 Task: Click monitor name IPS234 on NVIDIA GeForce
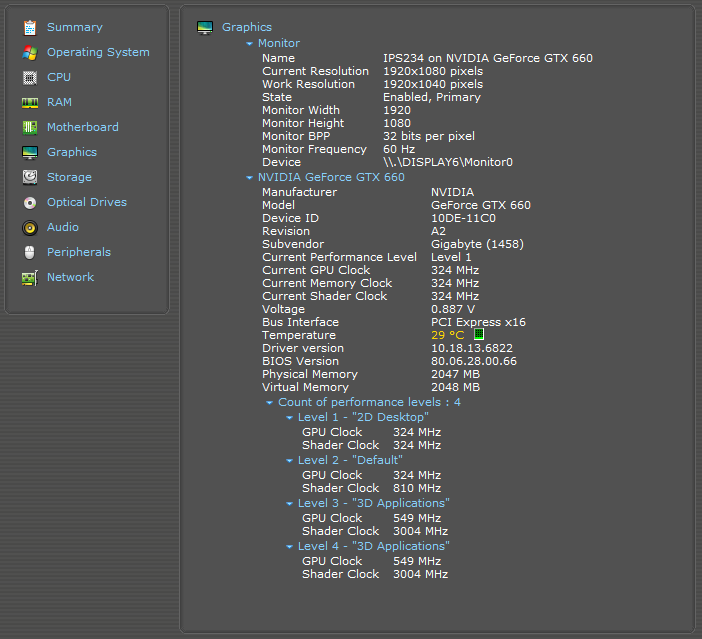click(488, 58)
